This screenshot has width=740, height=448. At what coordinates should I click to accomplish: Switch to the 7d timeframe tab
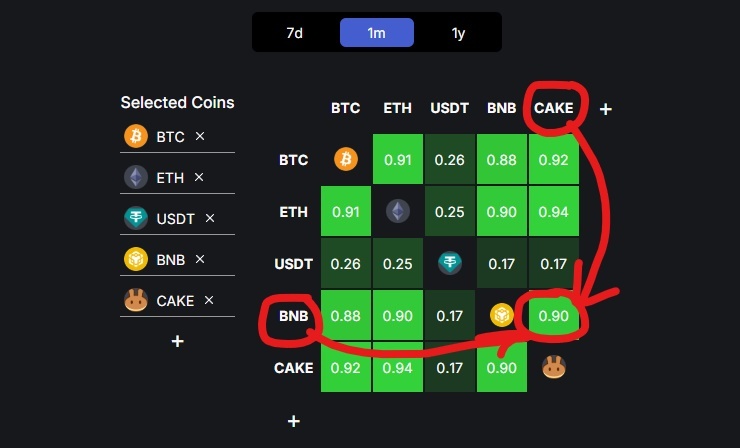coord(294,33)
